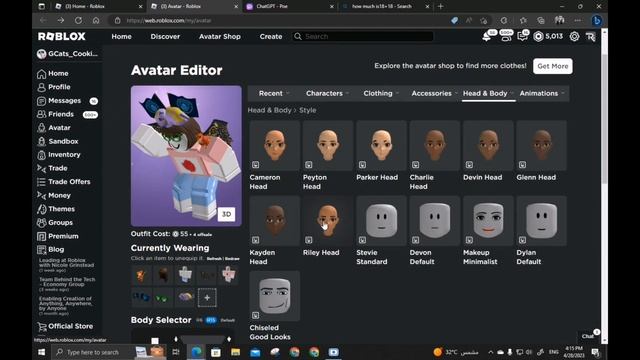Toggle avatar preview to 3D

227,214
